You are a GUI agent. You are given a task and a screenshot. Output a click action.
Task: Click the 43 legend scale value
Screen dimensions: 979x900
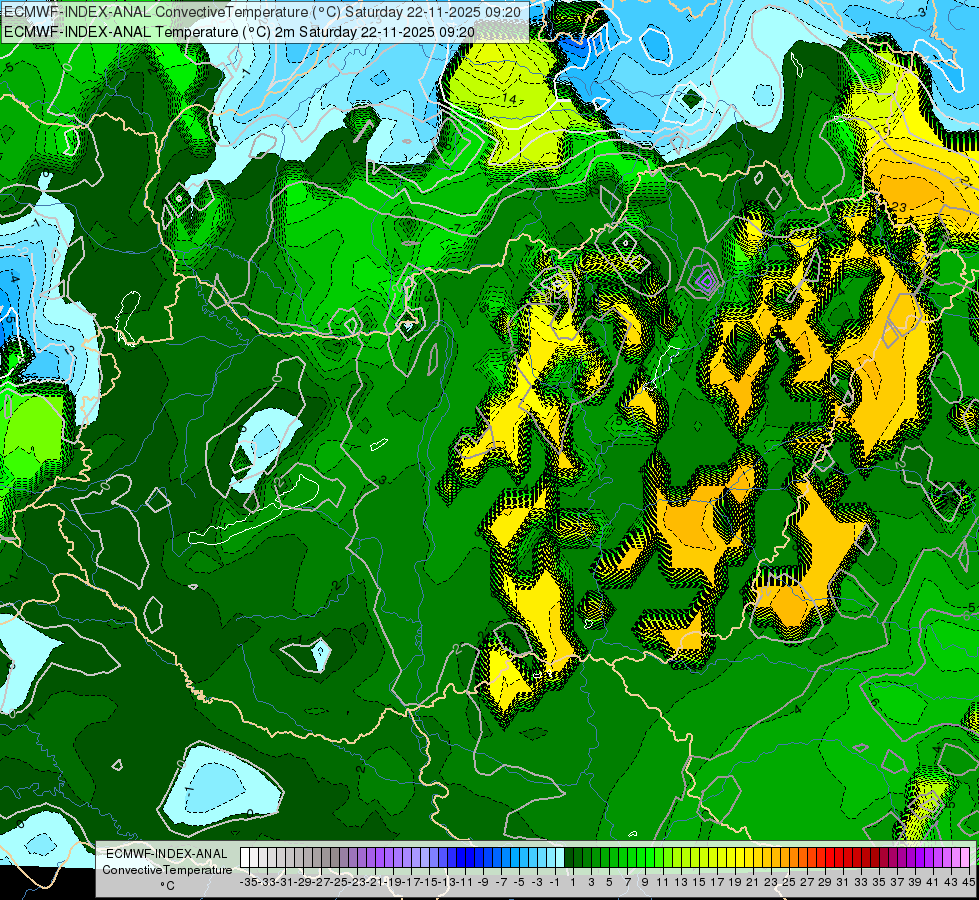951,882
